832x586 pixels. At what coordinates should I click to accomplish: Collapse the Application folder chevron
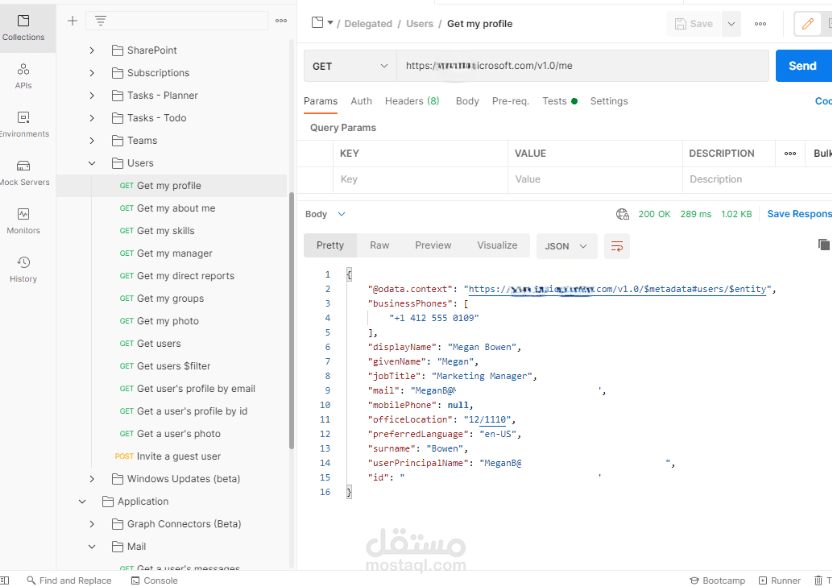[82, 502]
